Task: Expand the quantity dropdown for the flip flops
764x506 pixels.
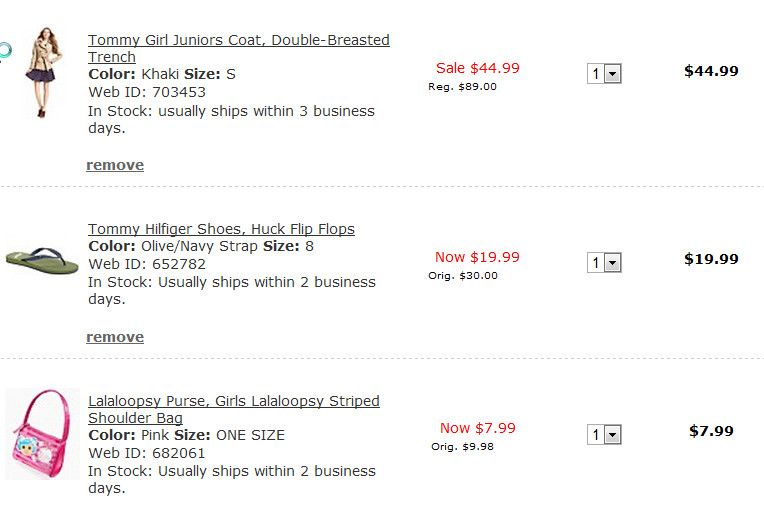Action: tap(604, 262)
